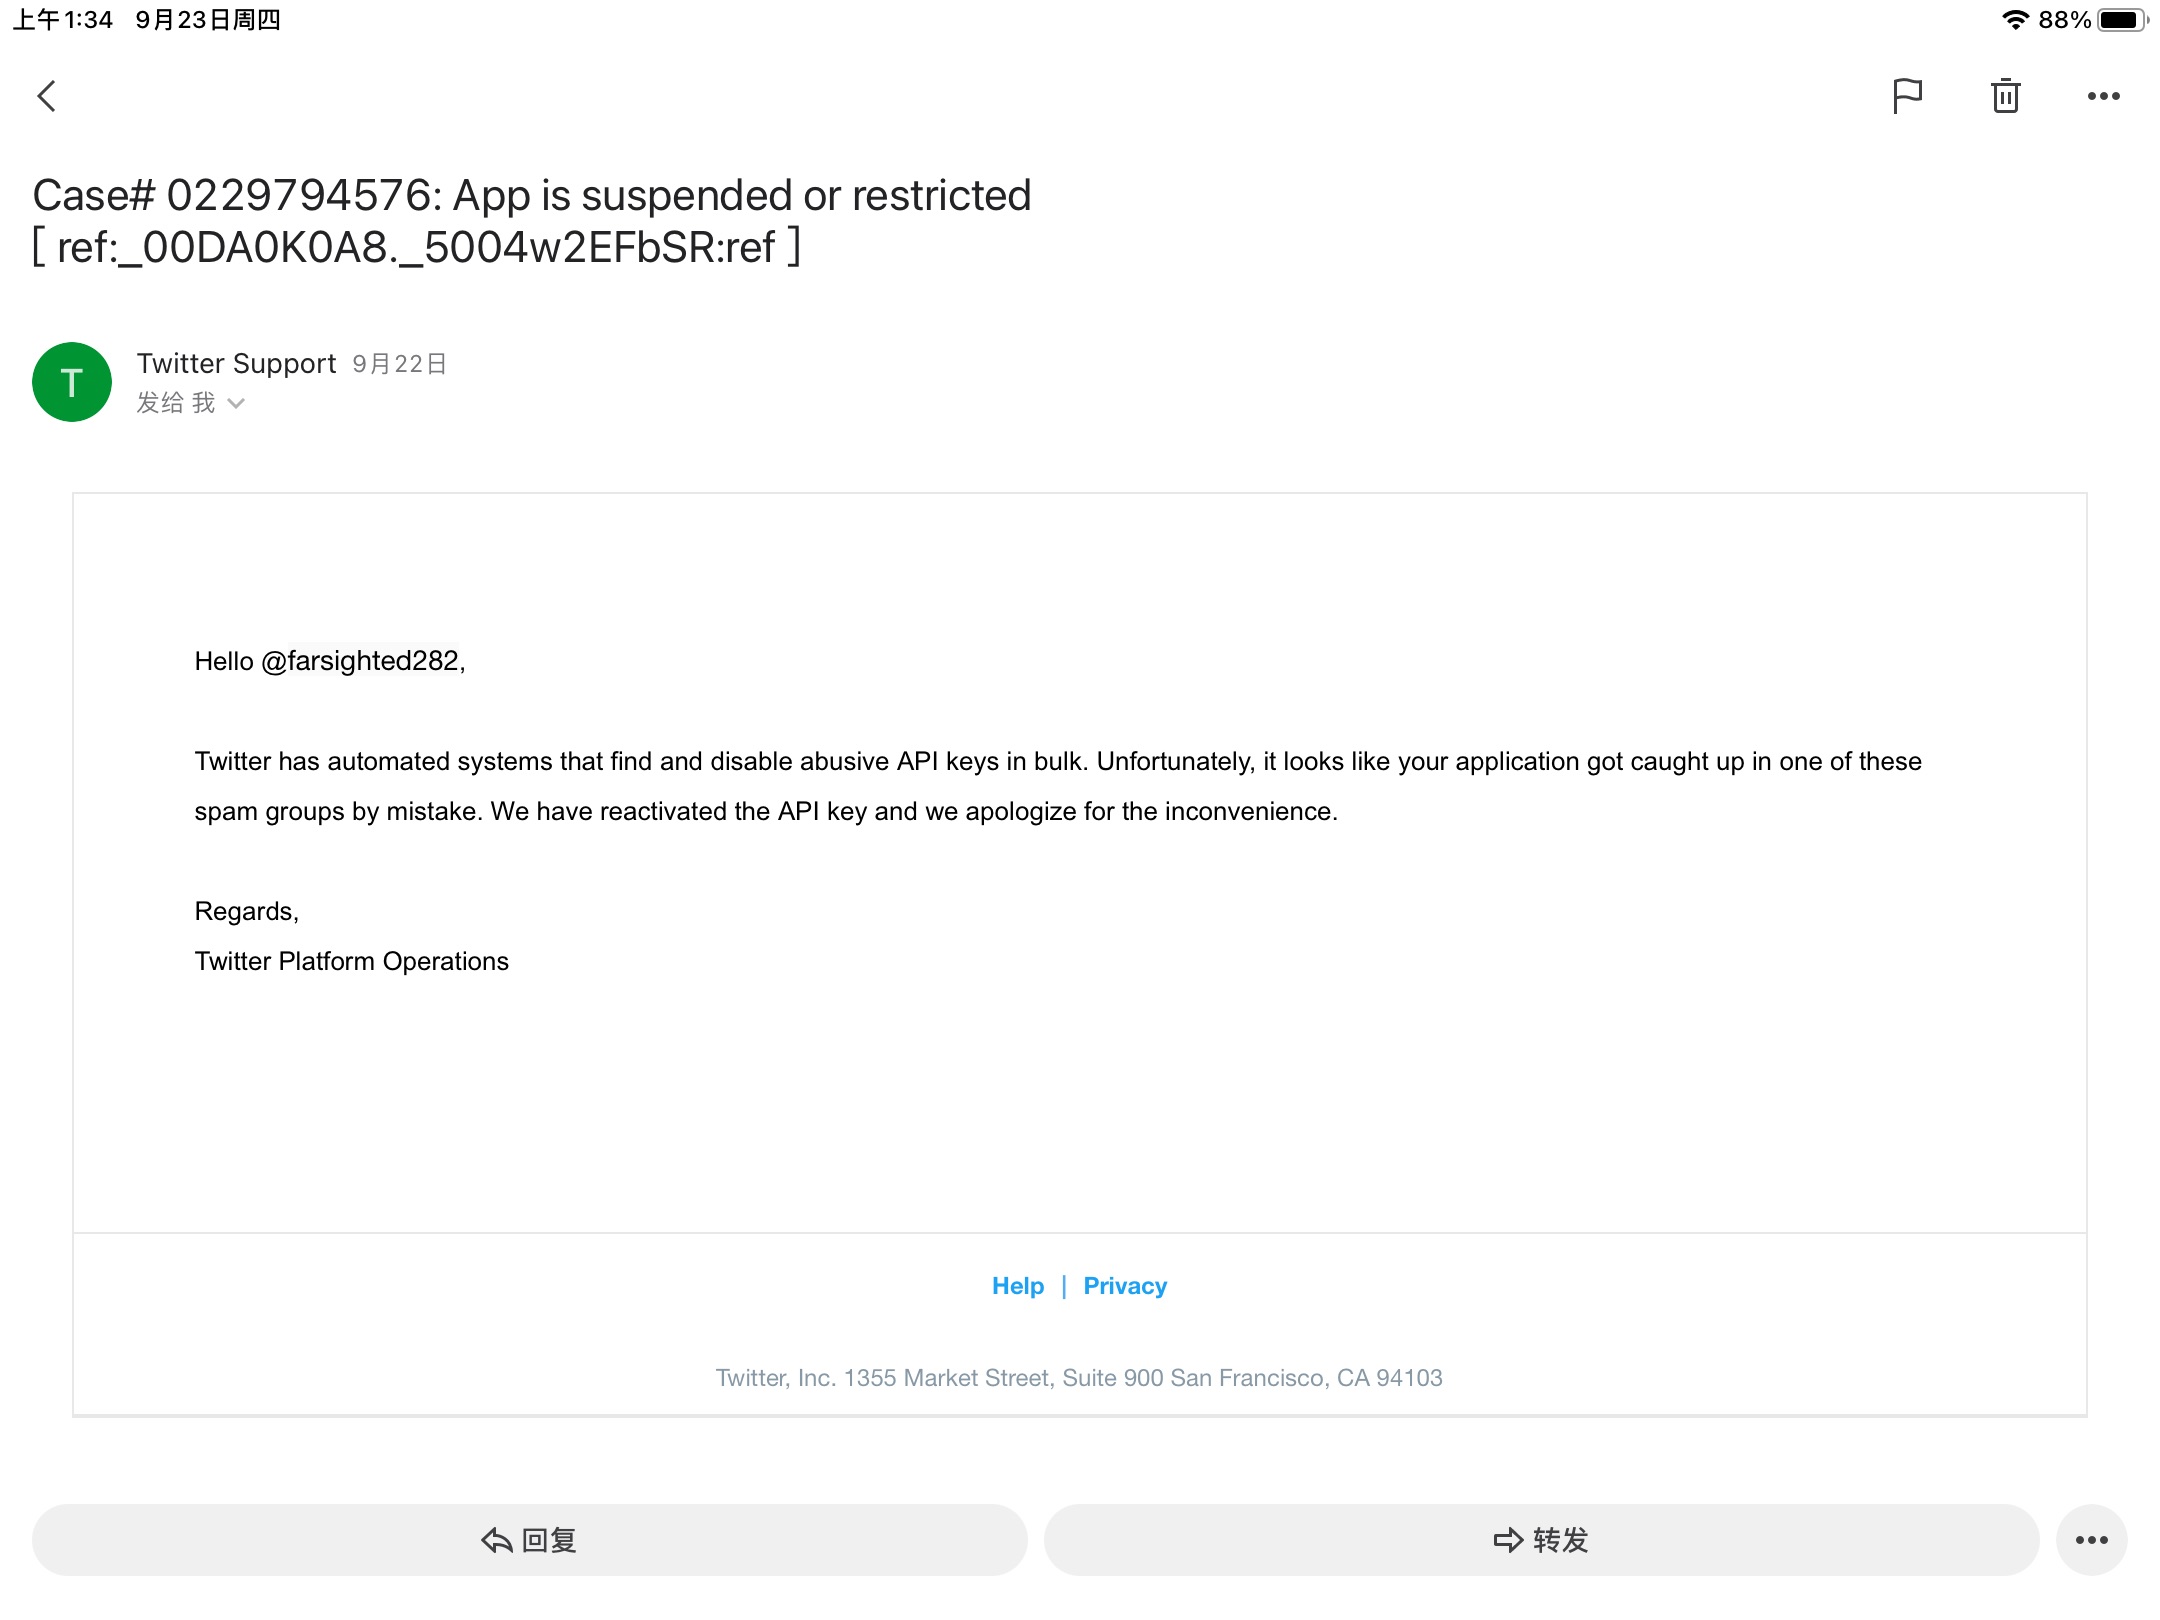Tap status bar time 上午1:34
The image size is (2160, 1620).
[x=63, y=20]
